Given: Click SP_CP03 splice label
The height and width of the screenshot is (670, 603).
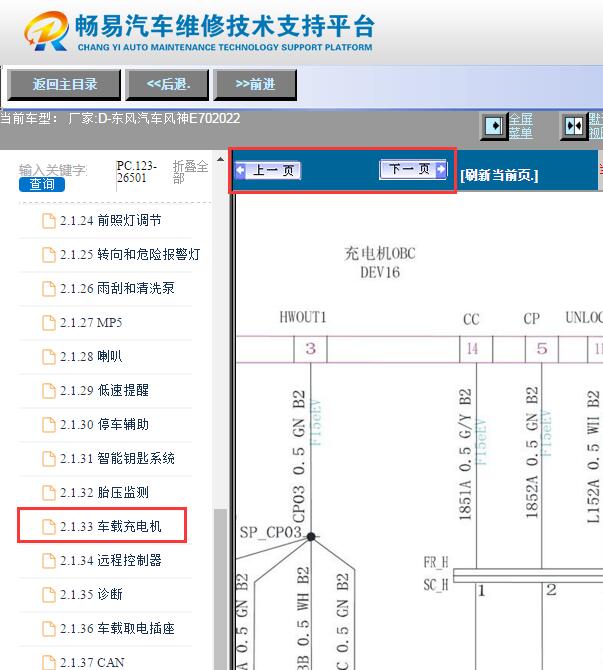Looking at the screenshot, I should point(271,532).
